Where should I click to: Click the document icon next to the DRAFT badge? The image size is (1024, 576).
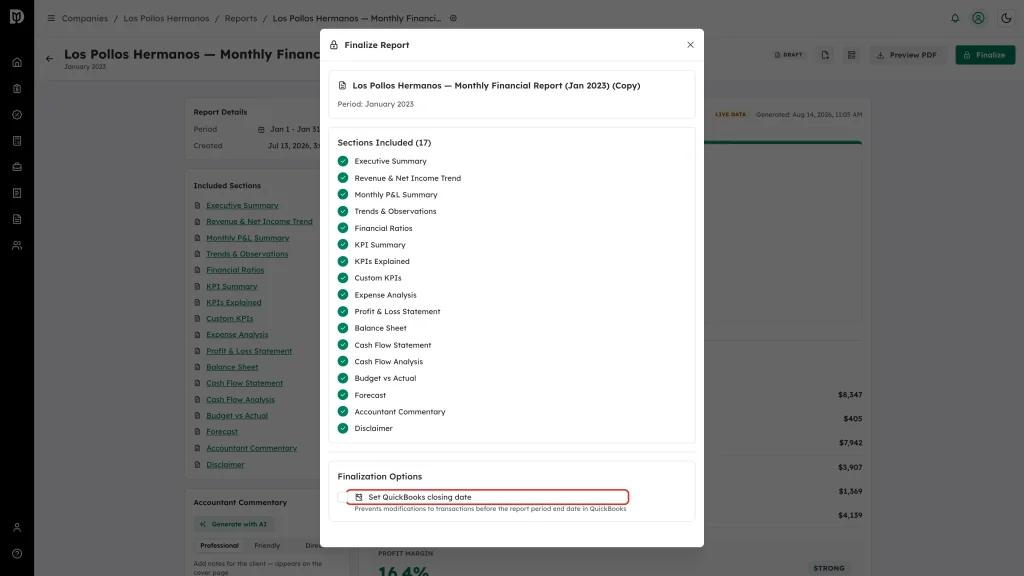pyautogui.click(x=825, y=55)
